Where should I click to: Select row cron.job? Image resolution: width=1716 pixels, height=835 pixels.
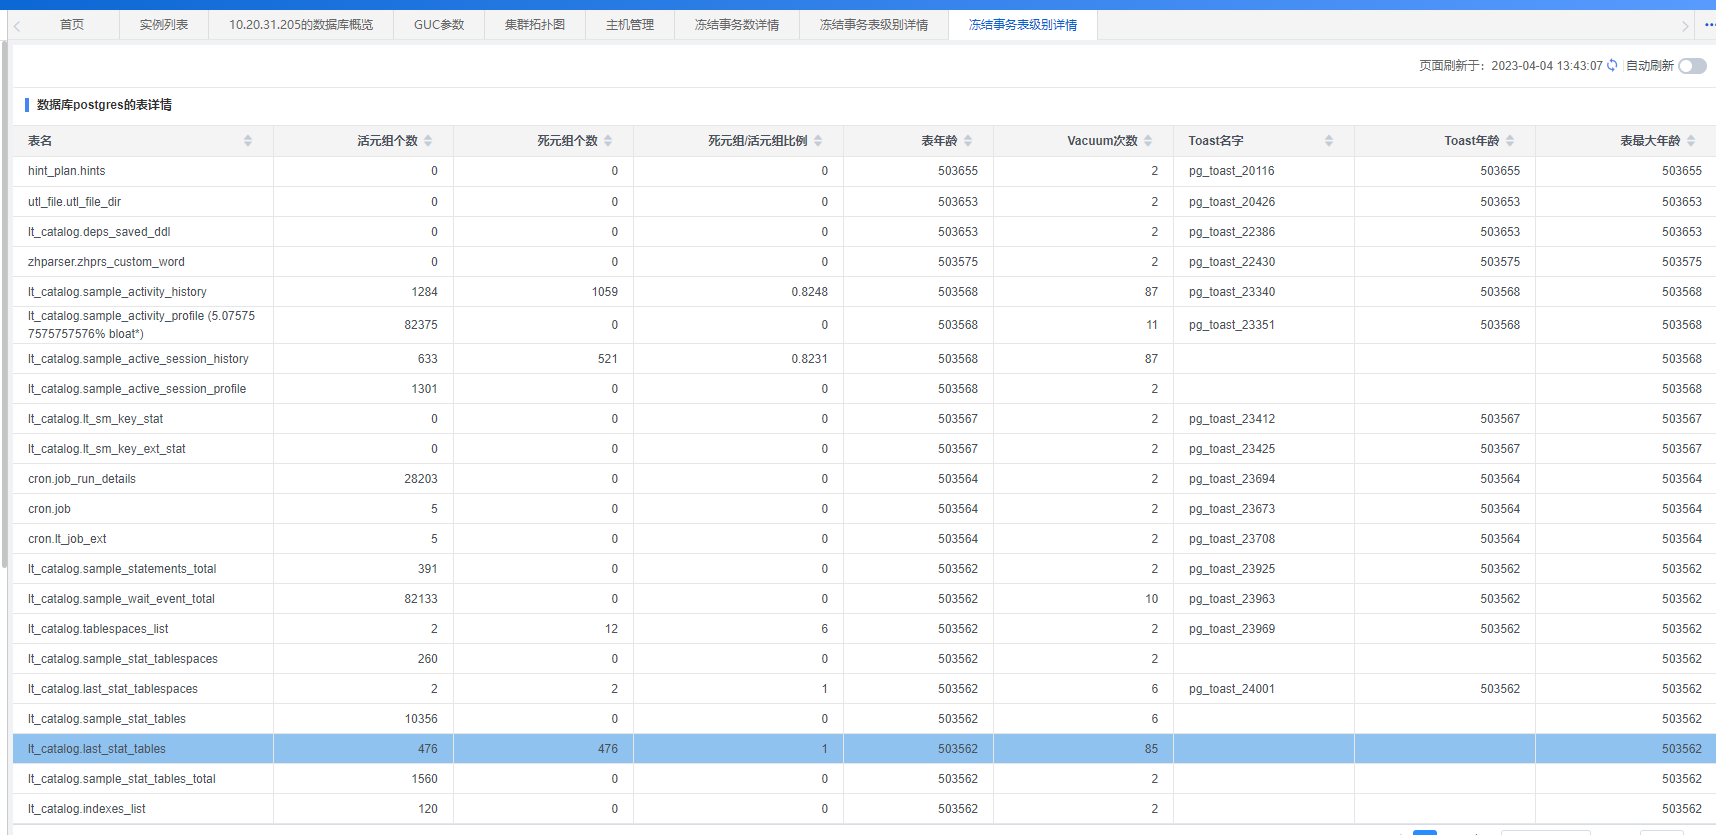(x=864, y=509)
